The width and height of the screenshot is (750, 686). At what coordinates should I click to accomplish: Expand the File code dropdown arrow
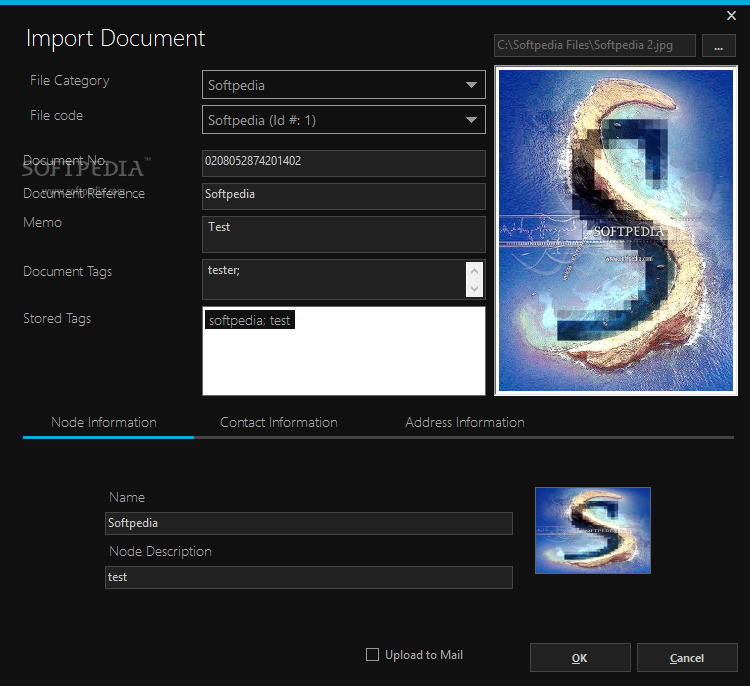tap(471, 120)
